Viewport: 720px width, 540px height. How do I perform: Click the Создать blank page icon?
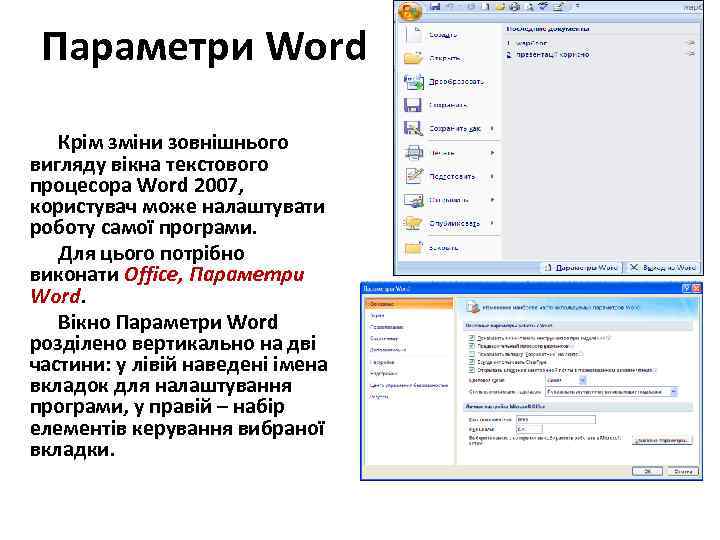pyautogui.click(x=414, y=34)
